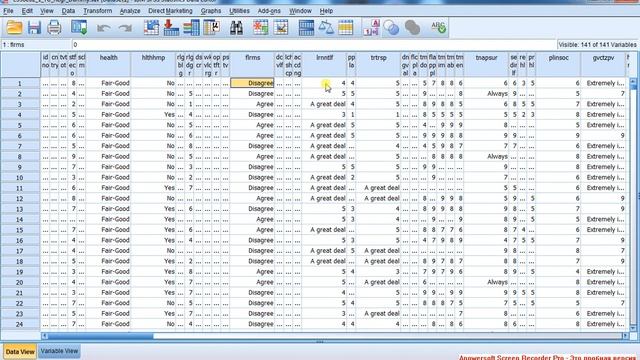
Task: Click the horizontal scrollbar right arrow
Action: 625,336
